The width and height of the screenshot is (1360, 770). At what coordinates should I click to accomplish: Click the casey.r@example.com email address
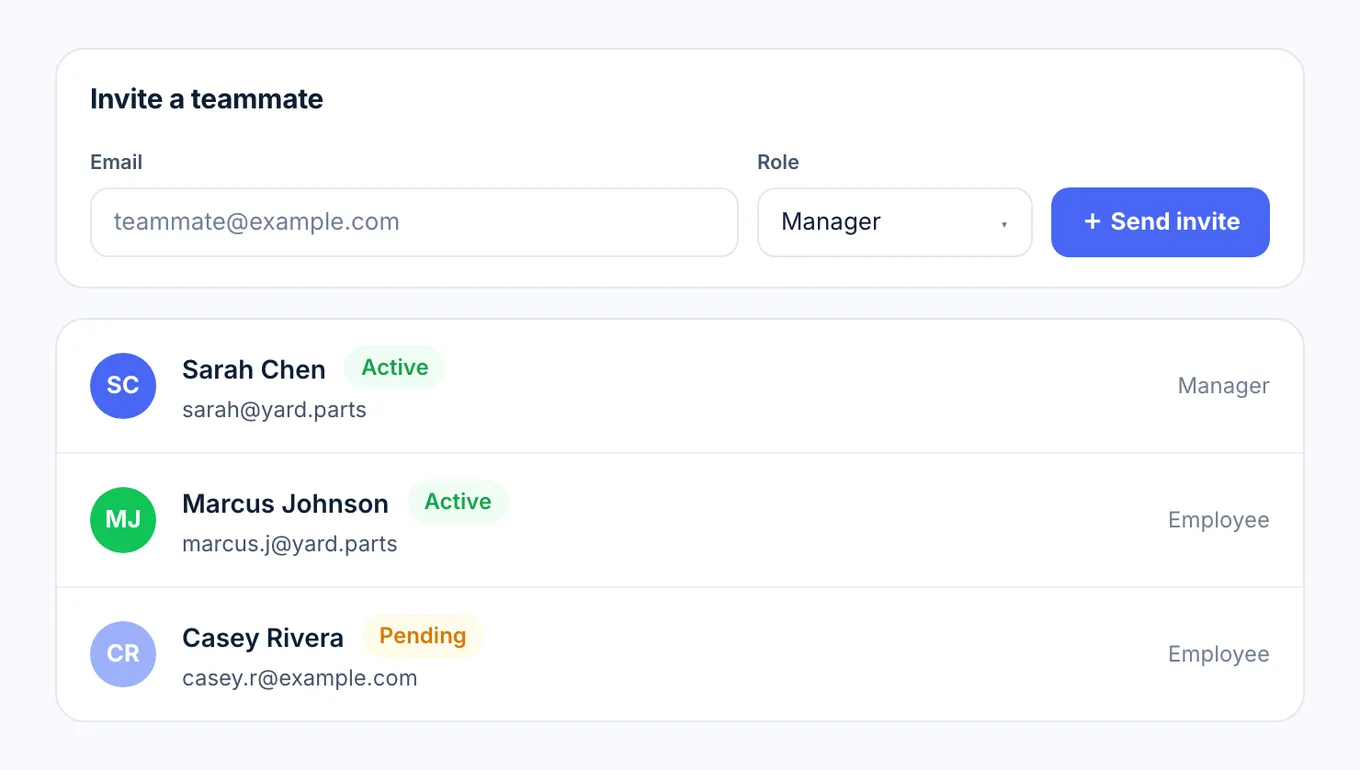300,678
